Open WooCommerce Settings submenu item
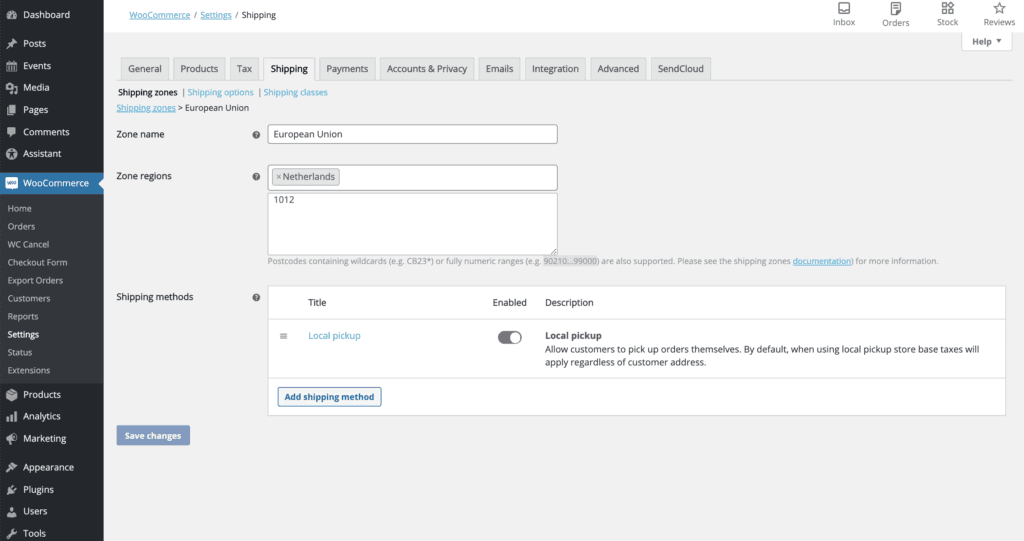 [x=24, y=334]
